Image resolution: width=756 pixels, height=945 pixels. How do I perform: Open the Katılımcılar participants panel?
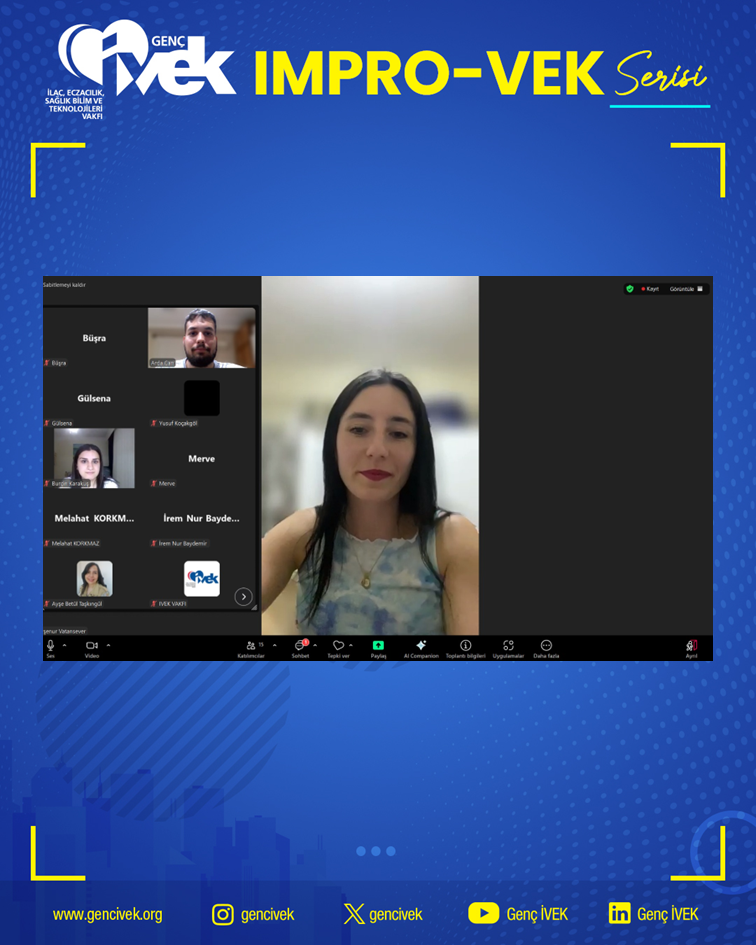point(250,646)
